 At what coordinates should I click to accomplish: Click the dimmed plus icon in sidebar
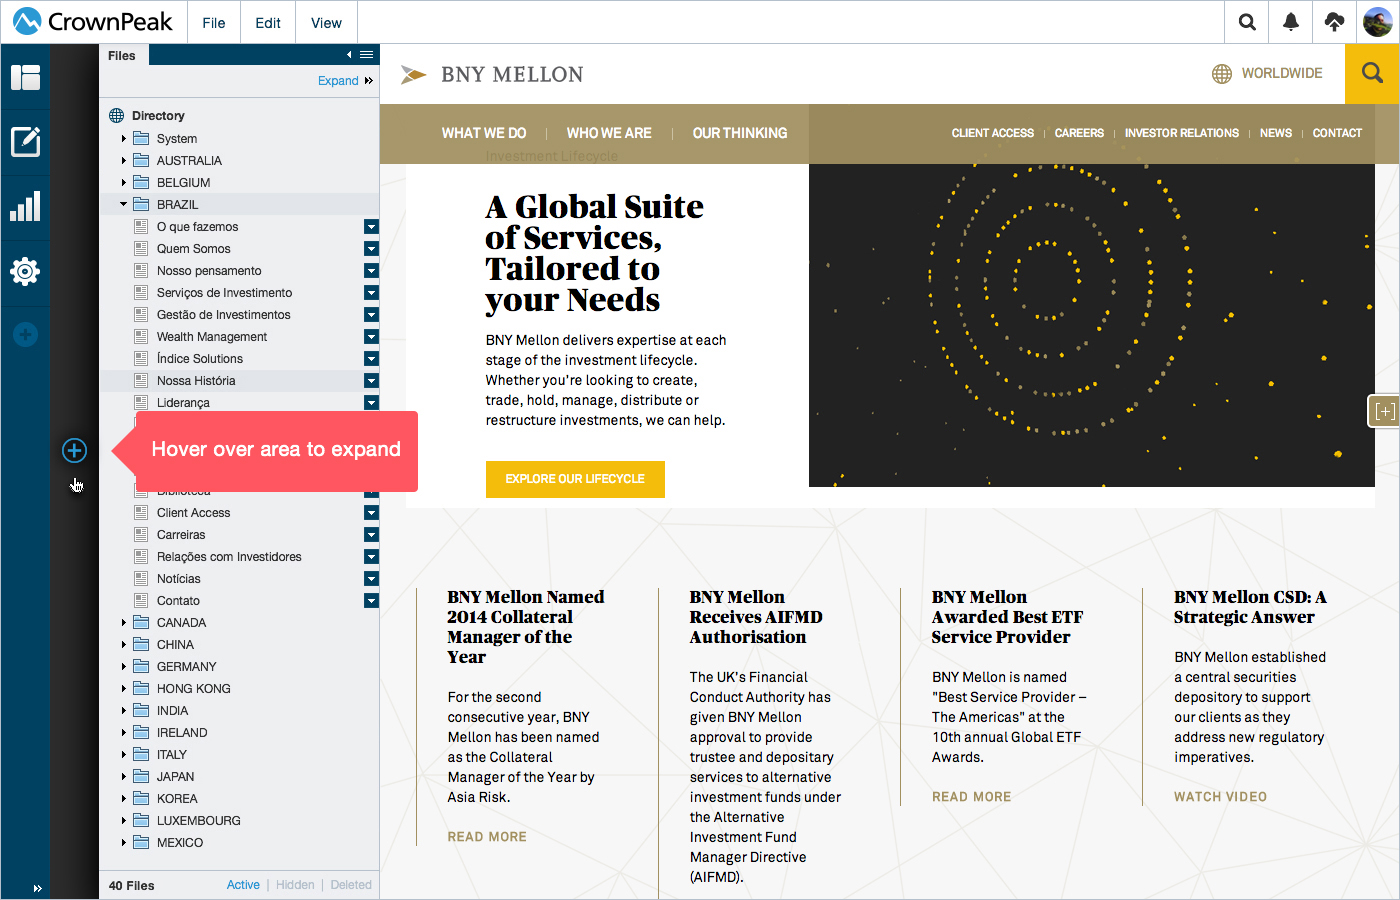[26, 335]
